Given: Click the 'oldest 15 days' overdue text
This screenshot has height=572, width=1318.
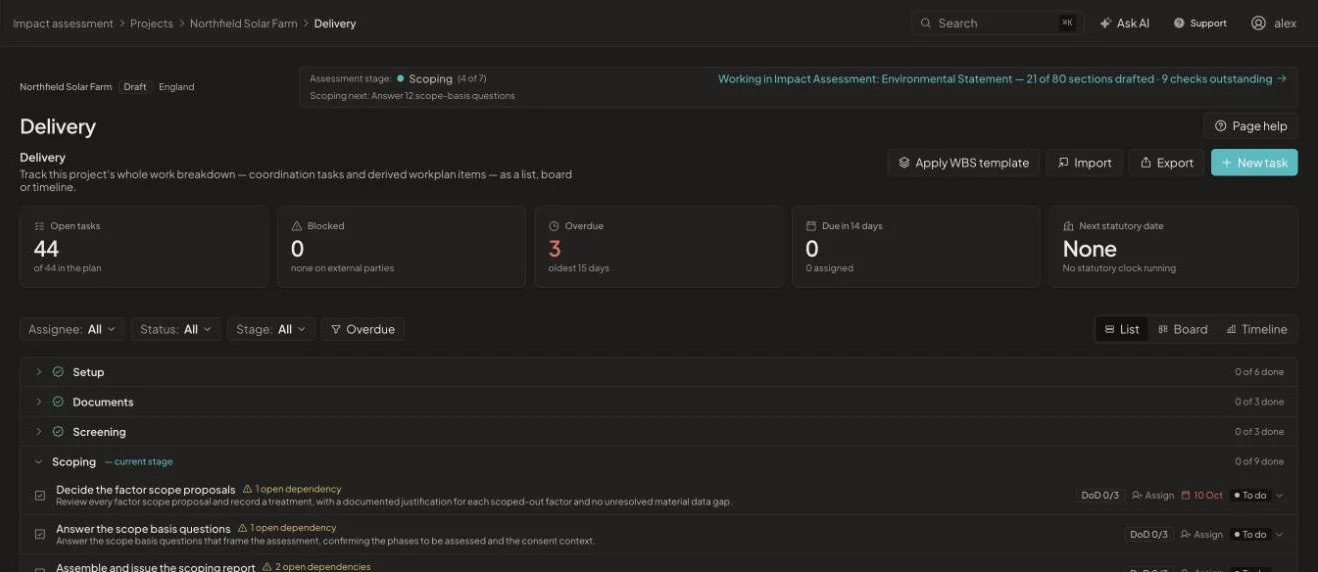Looking at the screenshot, I should [x=579, y=268].
